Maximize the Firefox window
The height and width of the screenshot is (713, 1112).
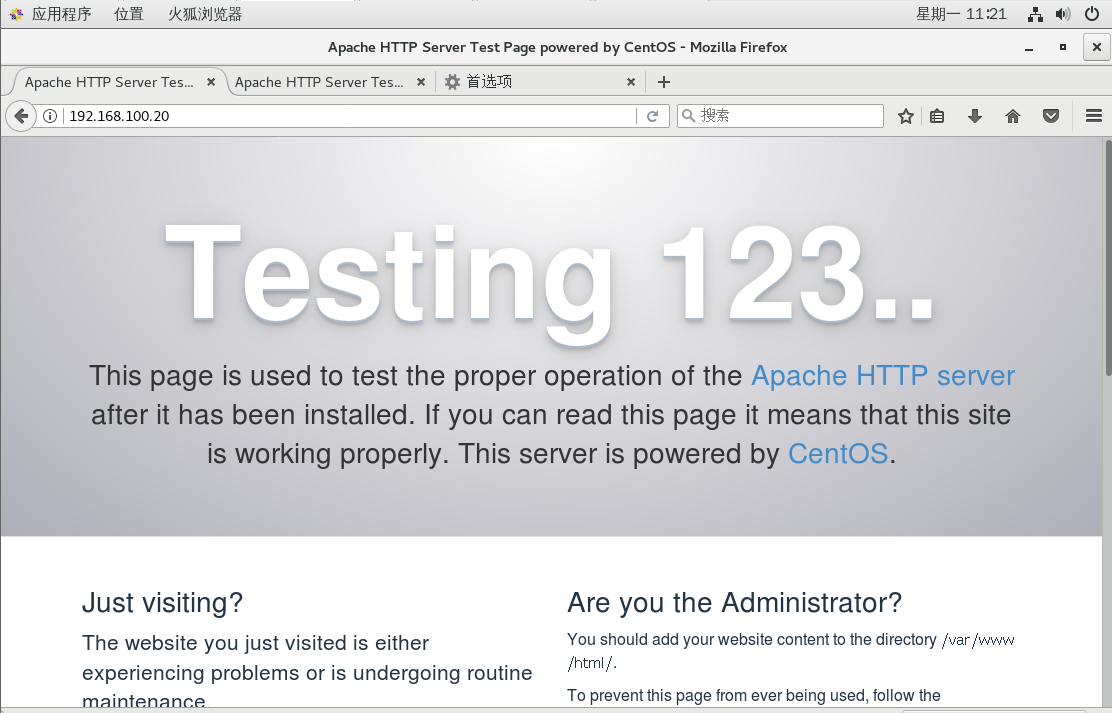(x=1062, y=48)
